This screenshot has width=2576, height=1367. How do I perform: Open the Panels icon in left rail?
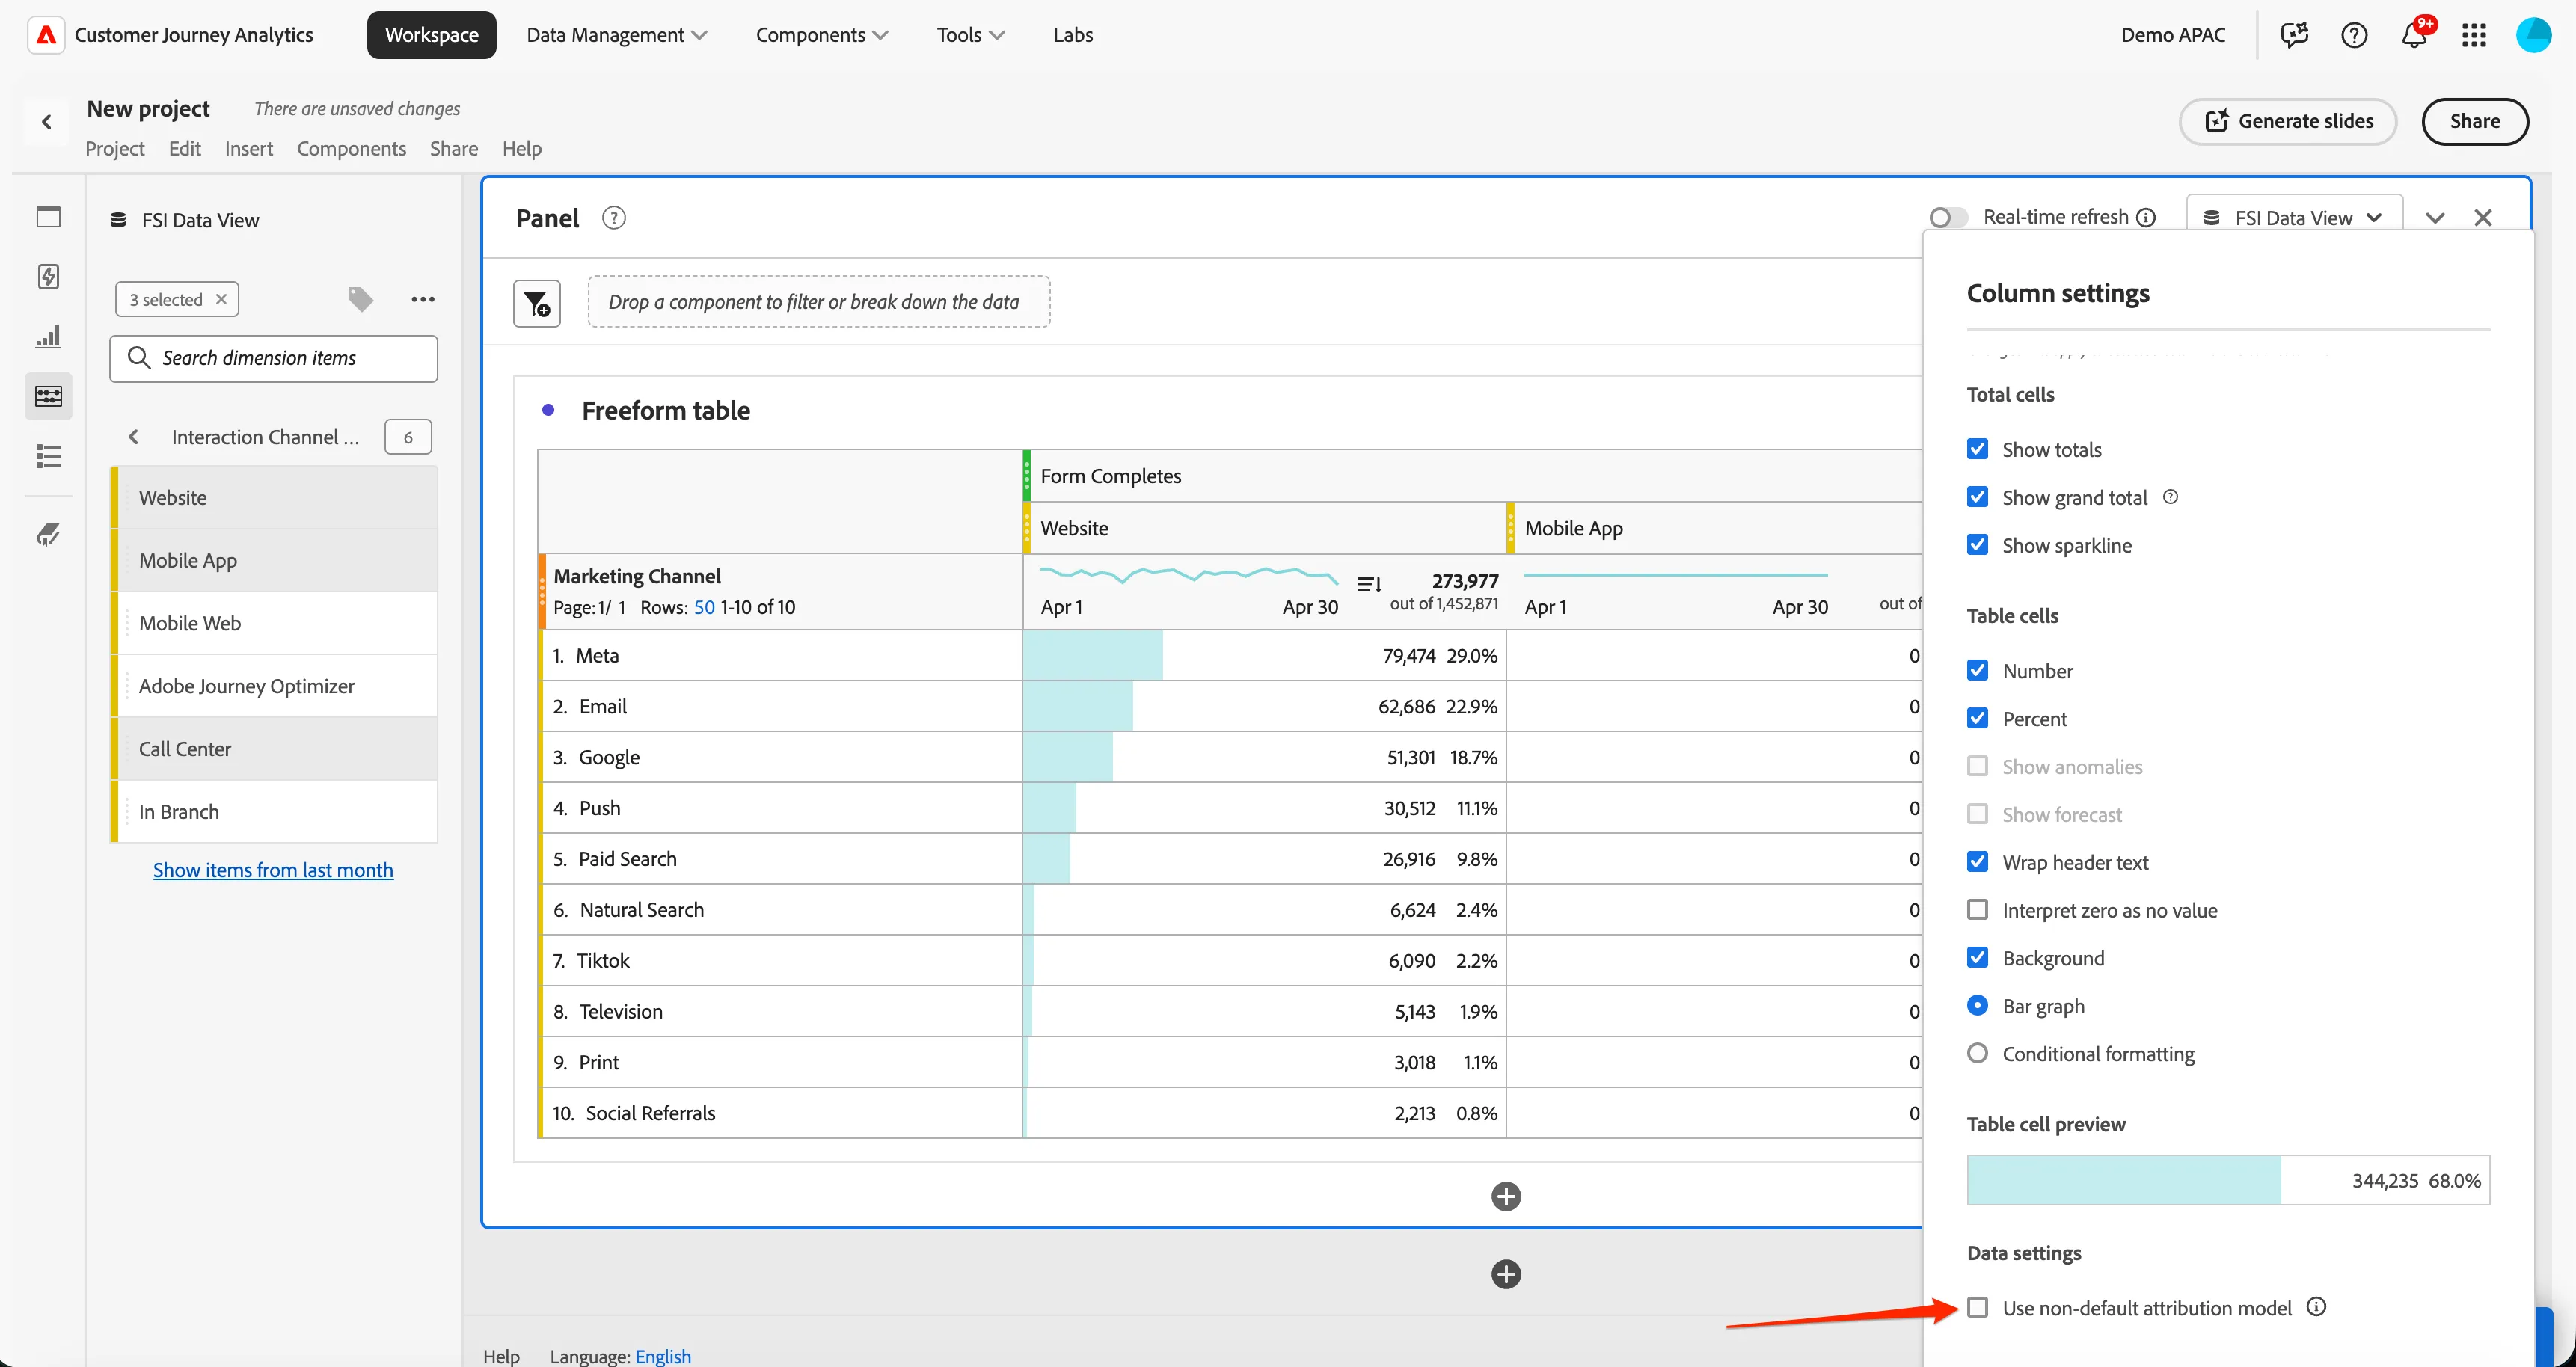pos(48,217)
